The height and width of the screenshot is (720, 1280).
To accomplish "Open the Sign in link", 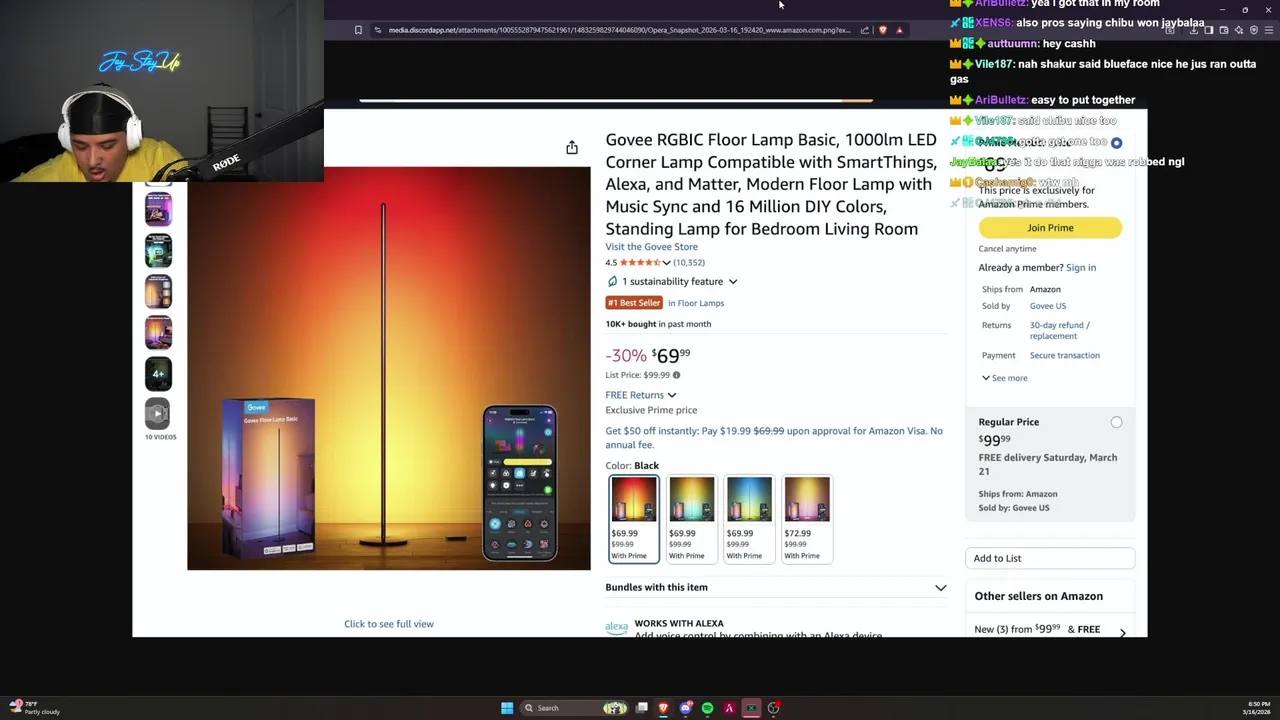I will pos(1081,268).
